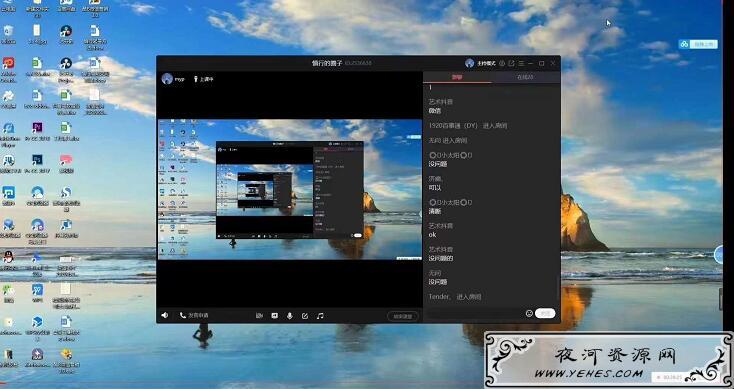Image resolution: width=734 pixels, height=389 pixels.
Task: Click the music note icon
Action: 320,316
